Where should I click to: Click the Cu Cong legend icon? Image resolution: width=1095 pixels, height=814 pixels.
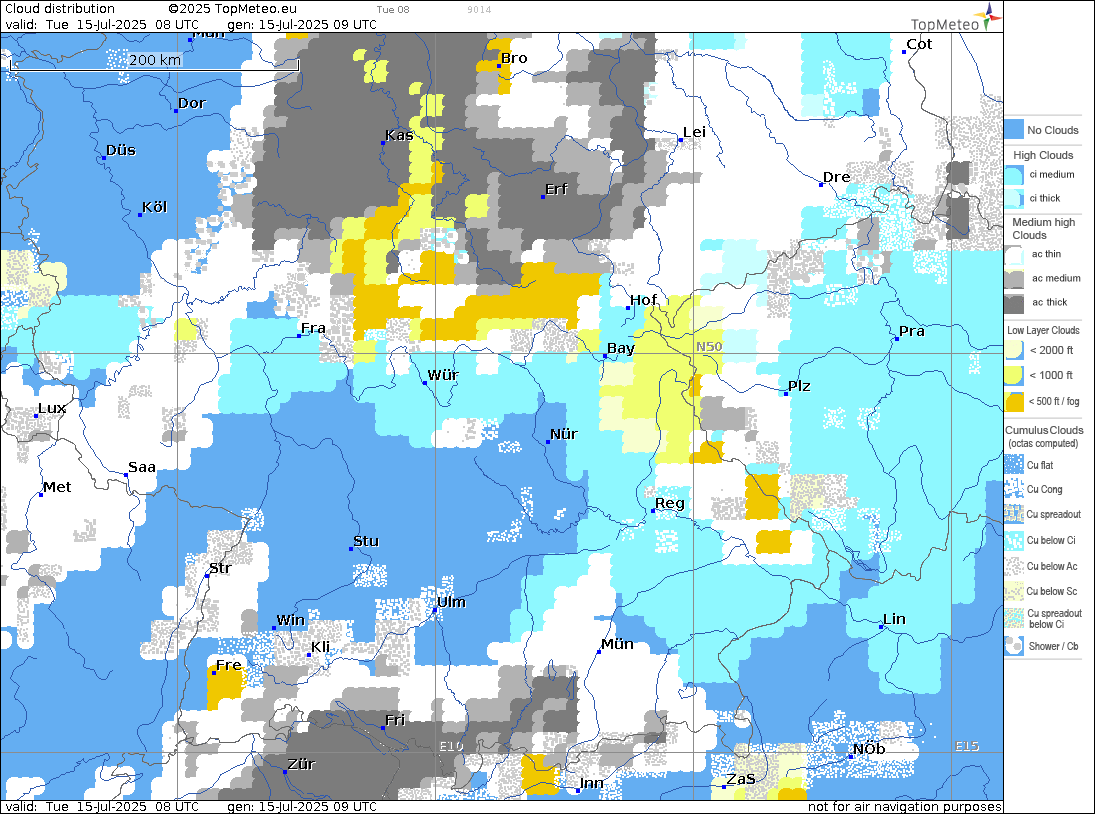(x=1014, y=489)
